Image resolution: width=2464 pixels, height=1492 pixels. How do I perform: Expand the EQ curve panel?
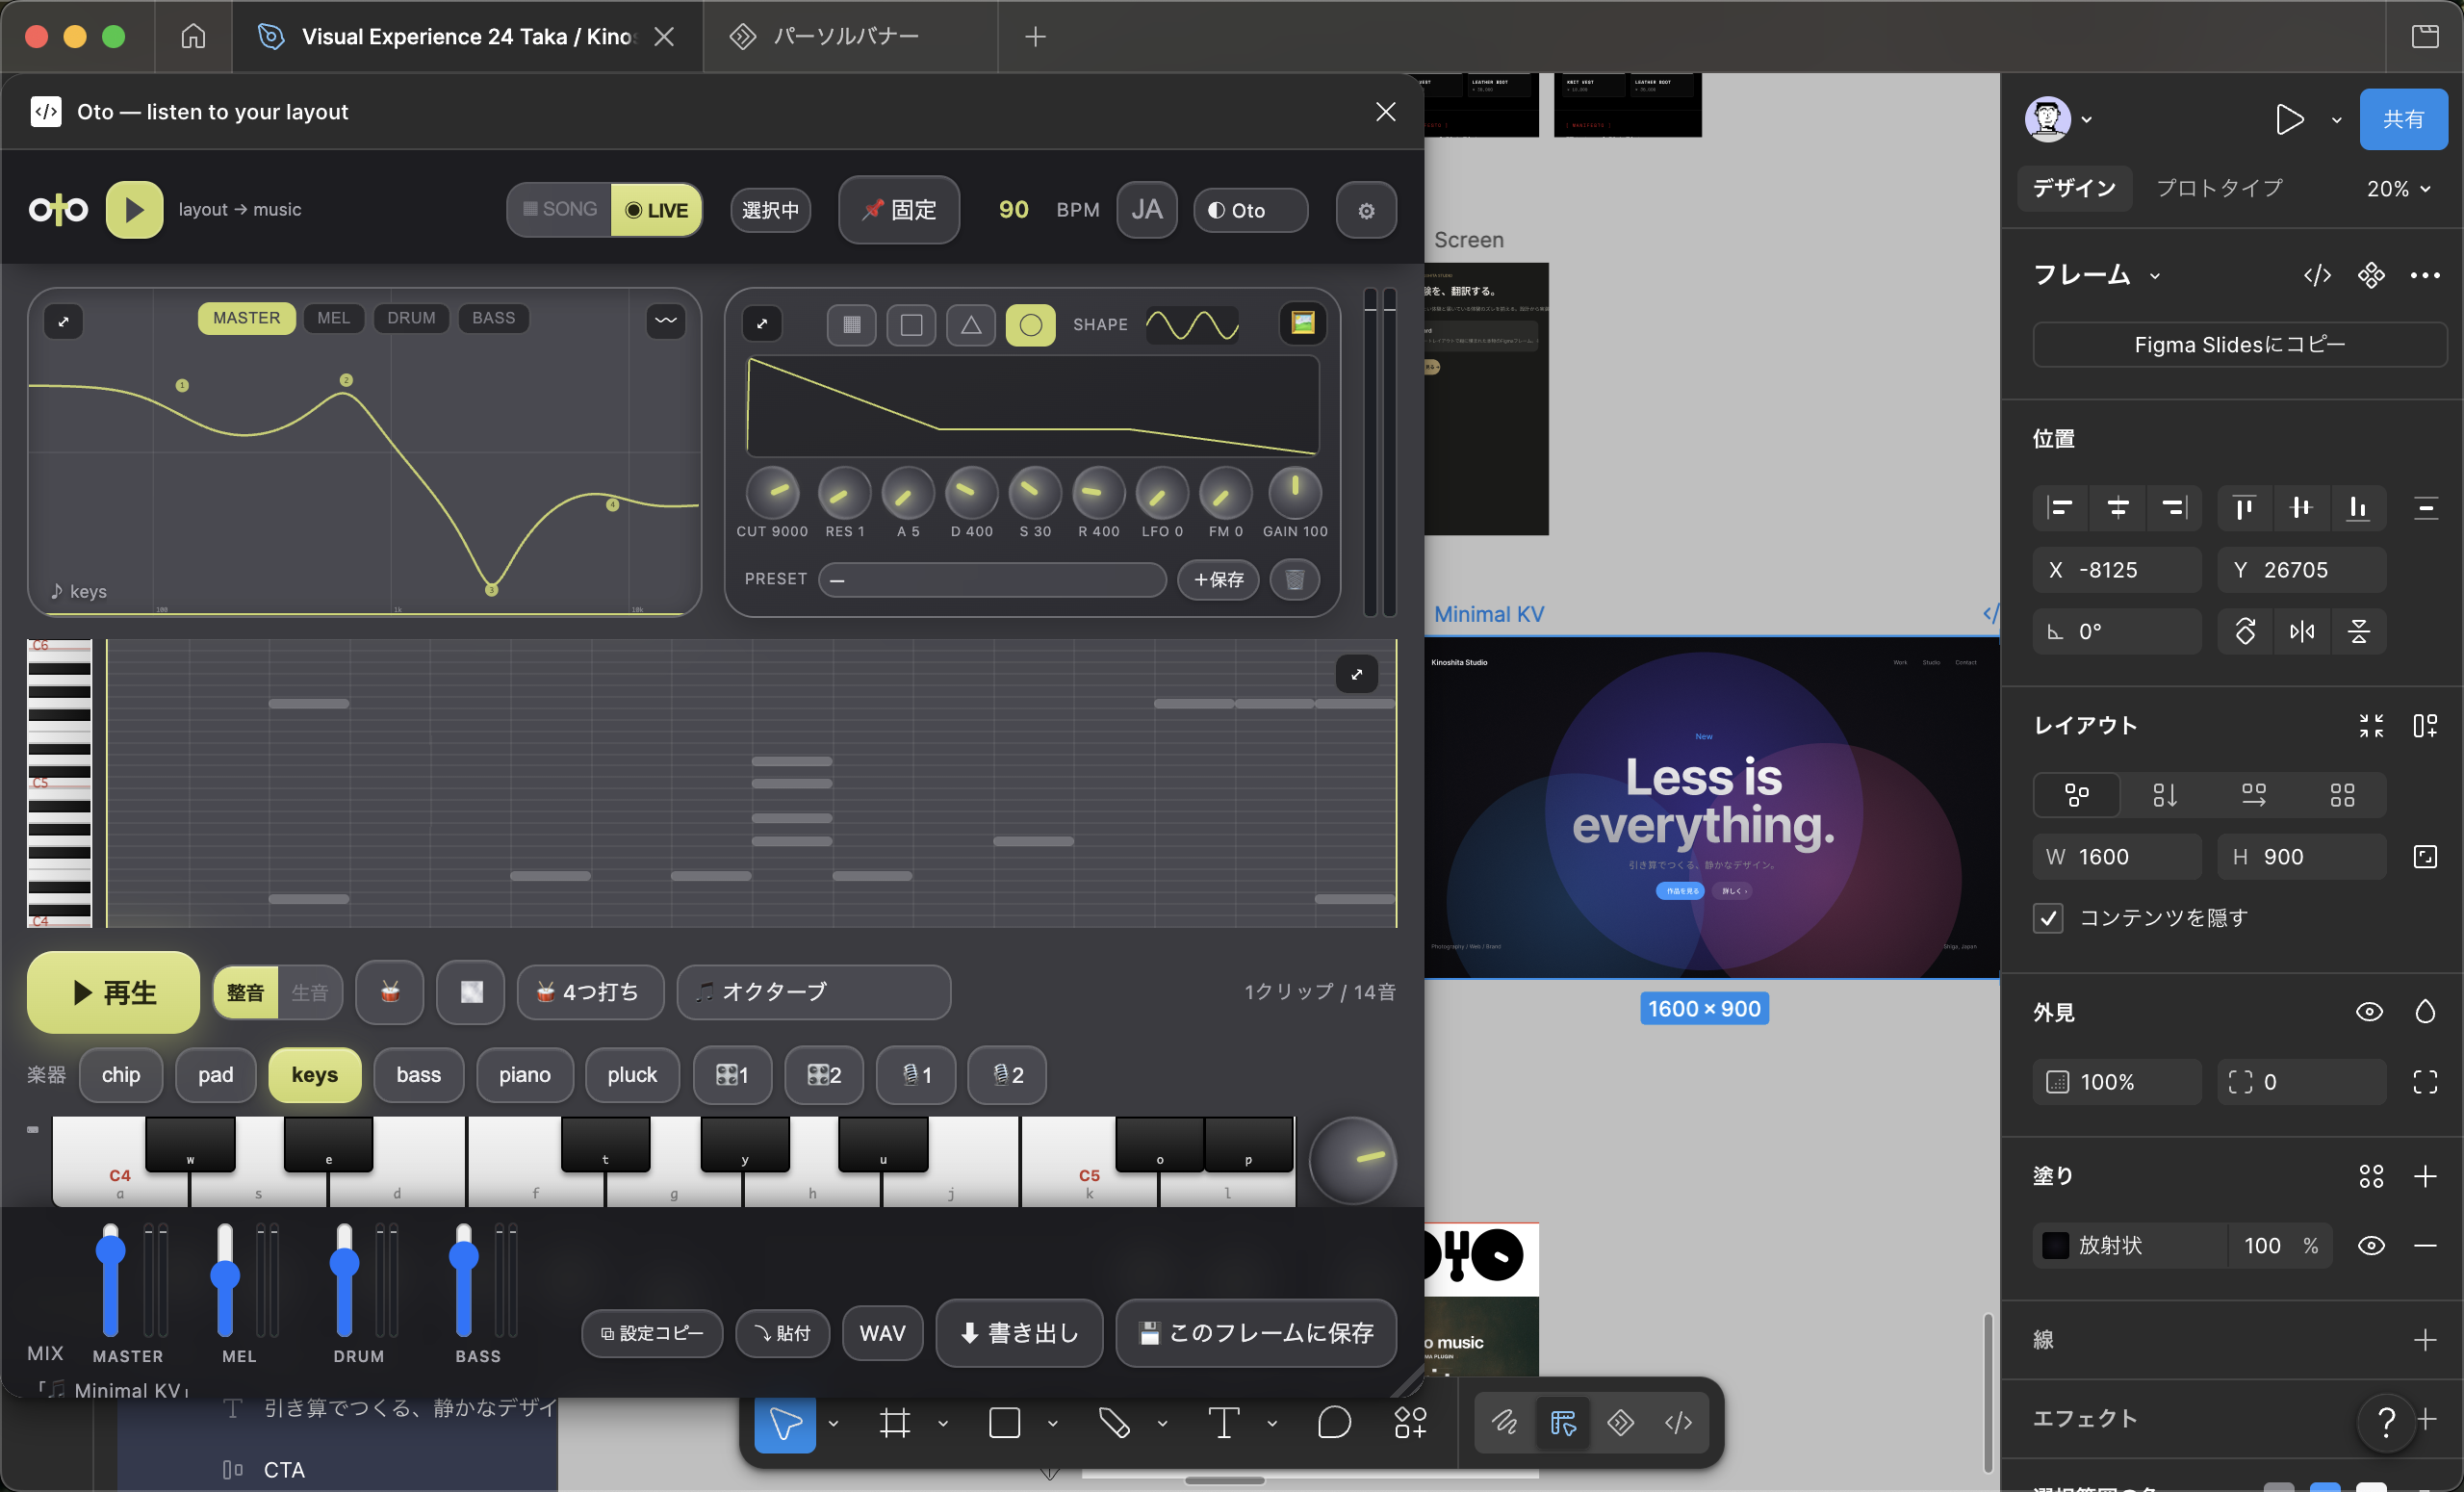pos(63,321)
